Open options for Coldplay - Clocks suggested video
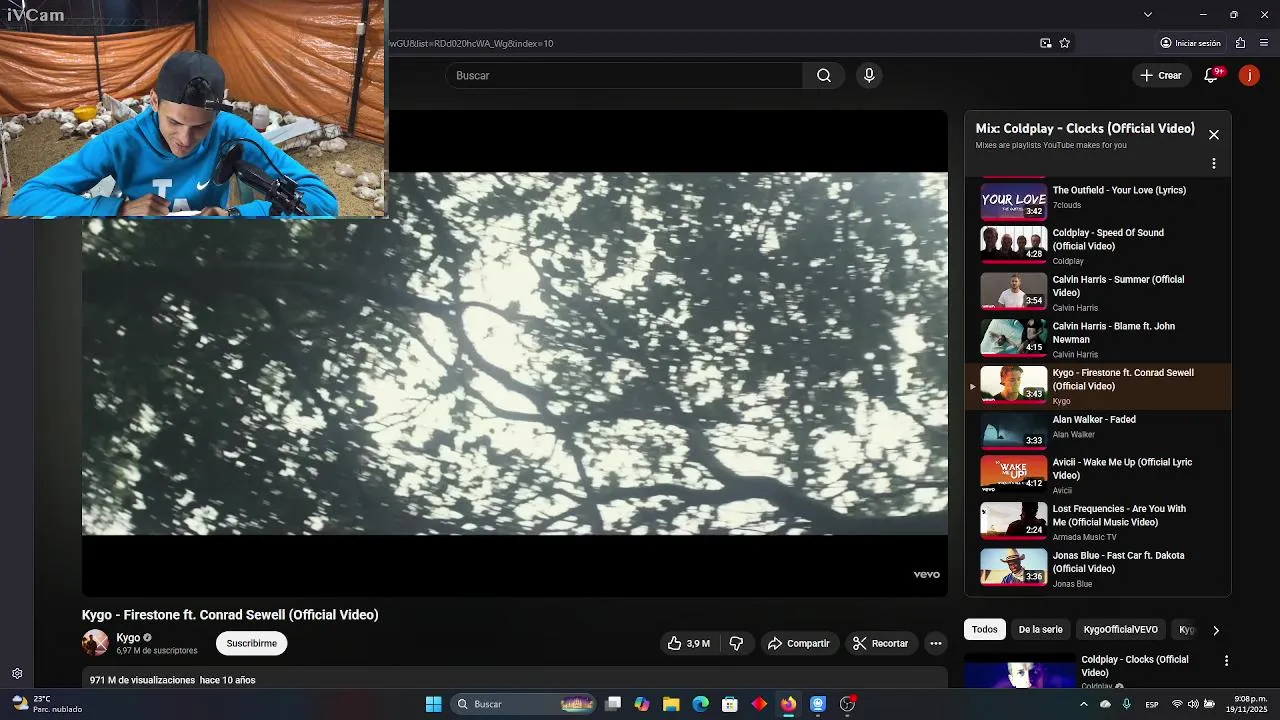Screen dimensions: 1280x720 [x=1226, y=661]
